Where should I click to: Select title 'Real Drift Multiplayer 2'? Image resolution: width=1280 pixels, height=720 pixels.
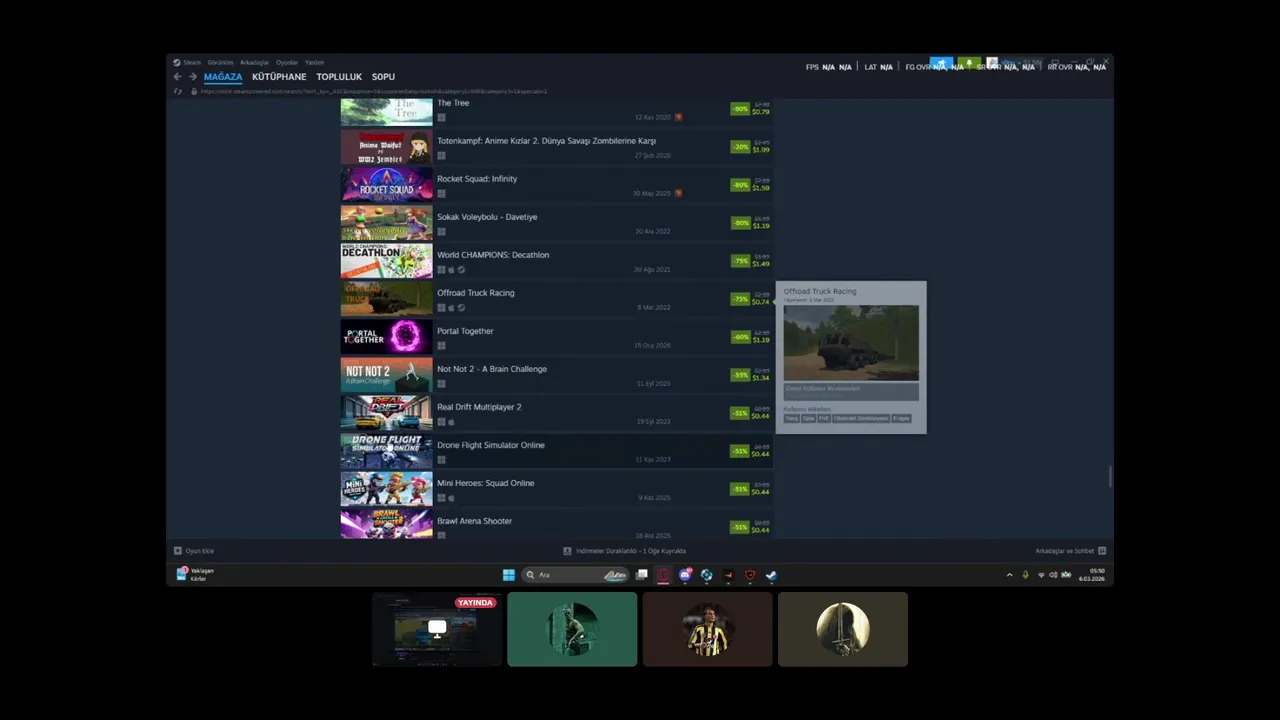pos(479,407)
